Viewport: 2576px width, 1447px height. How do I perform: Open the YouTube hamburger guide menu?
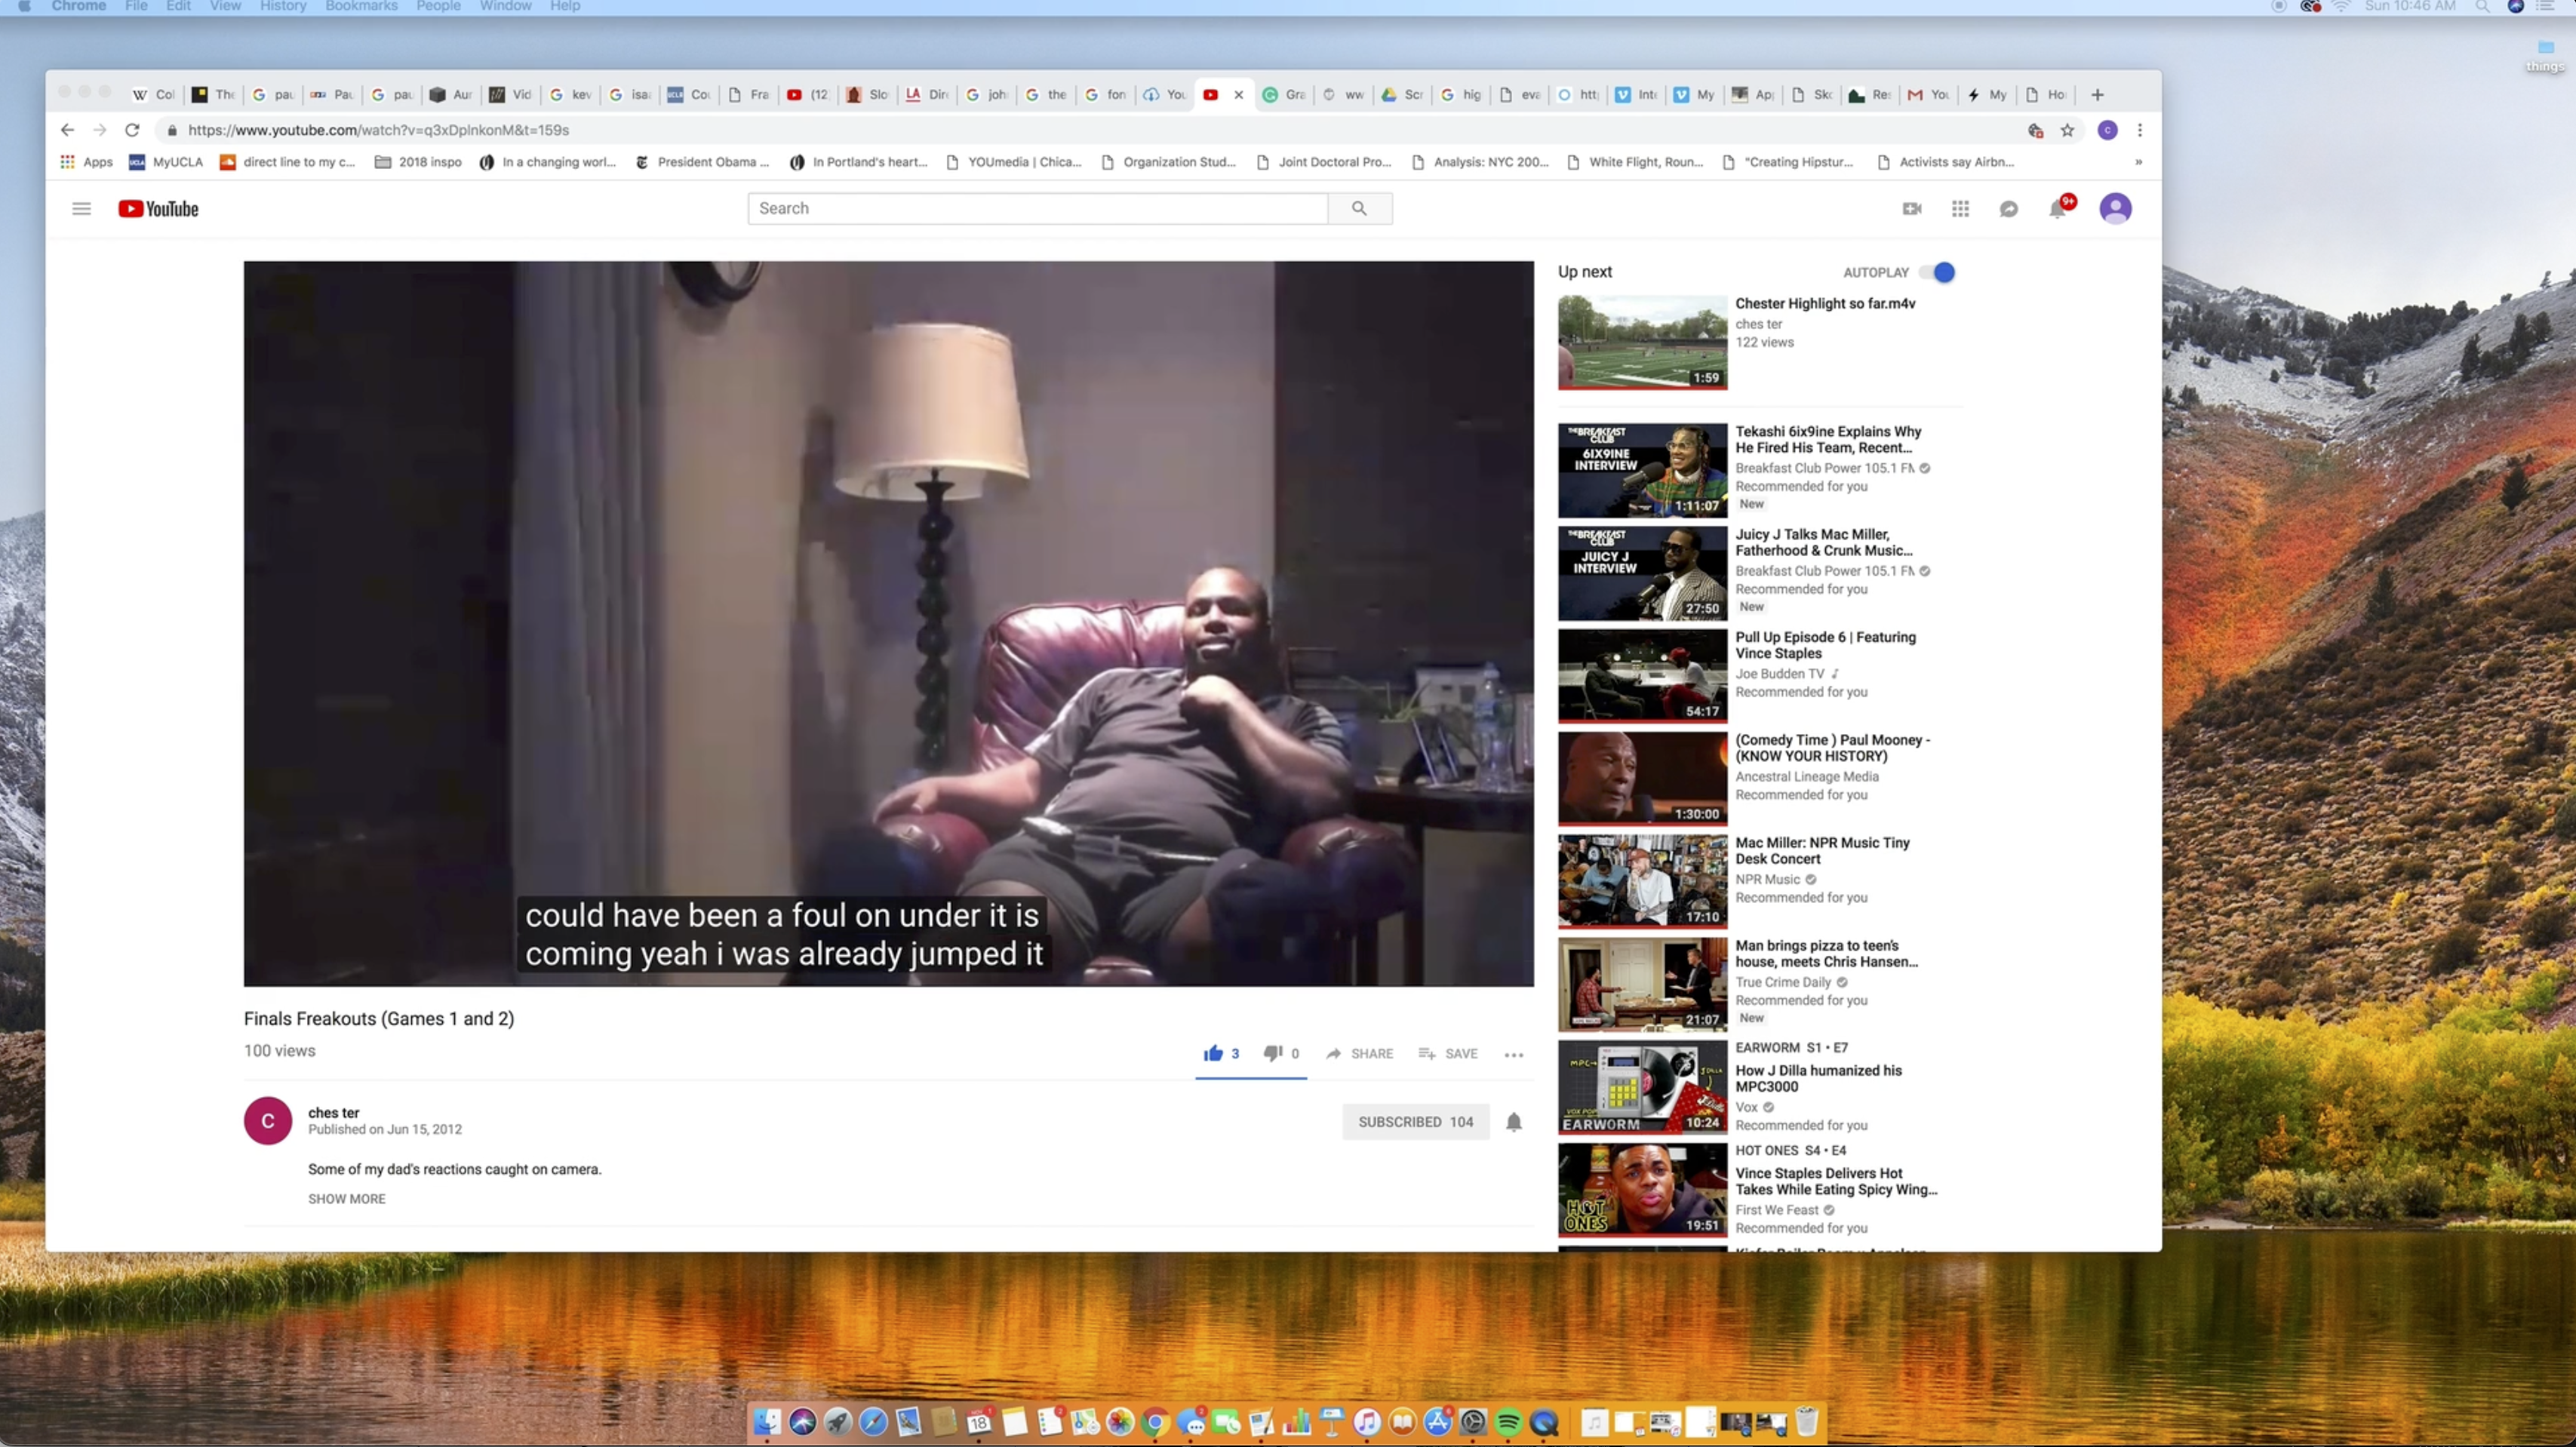pos(81,208)
